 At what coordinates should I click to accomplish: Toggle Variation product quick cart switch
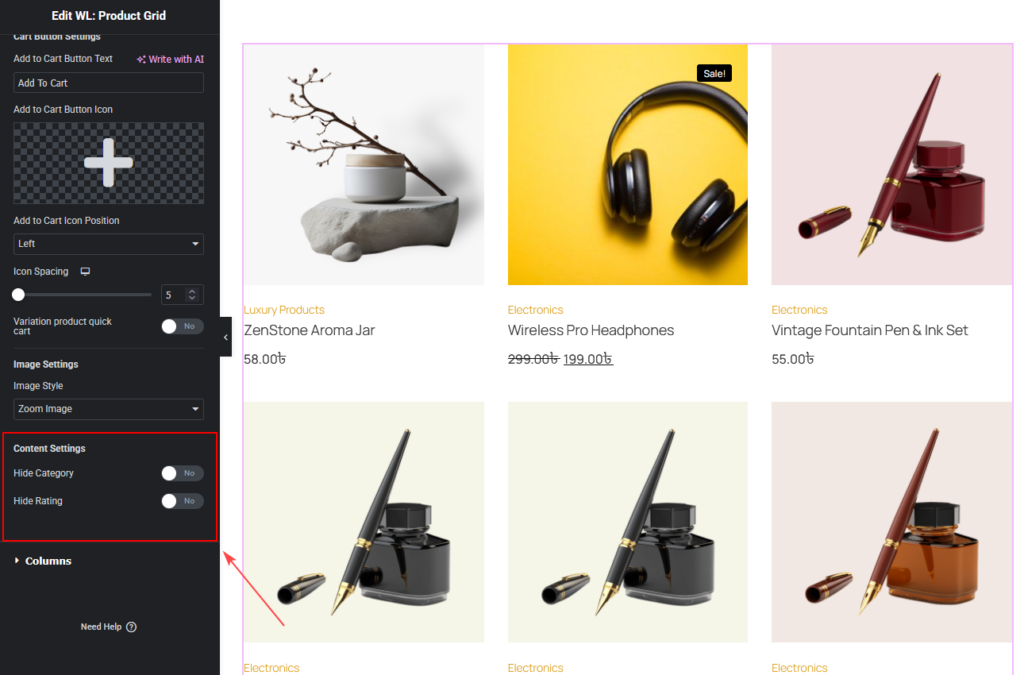point(182,326)
